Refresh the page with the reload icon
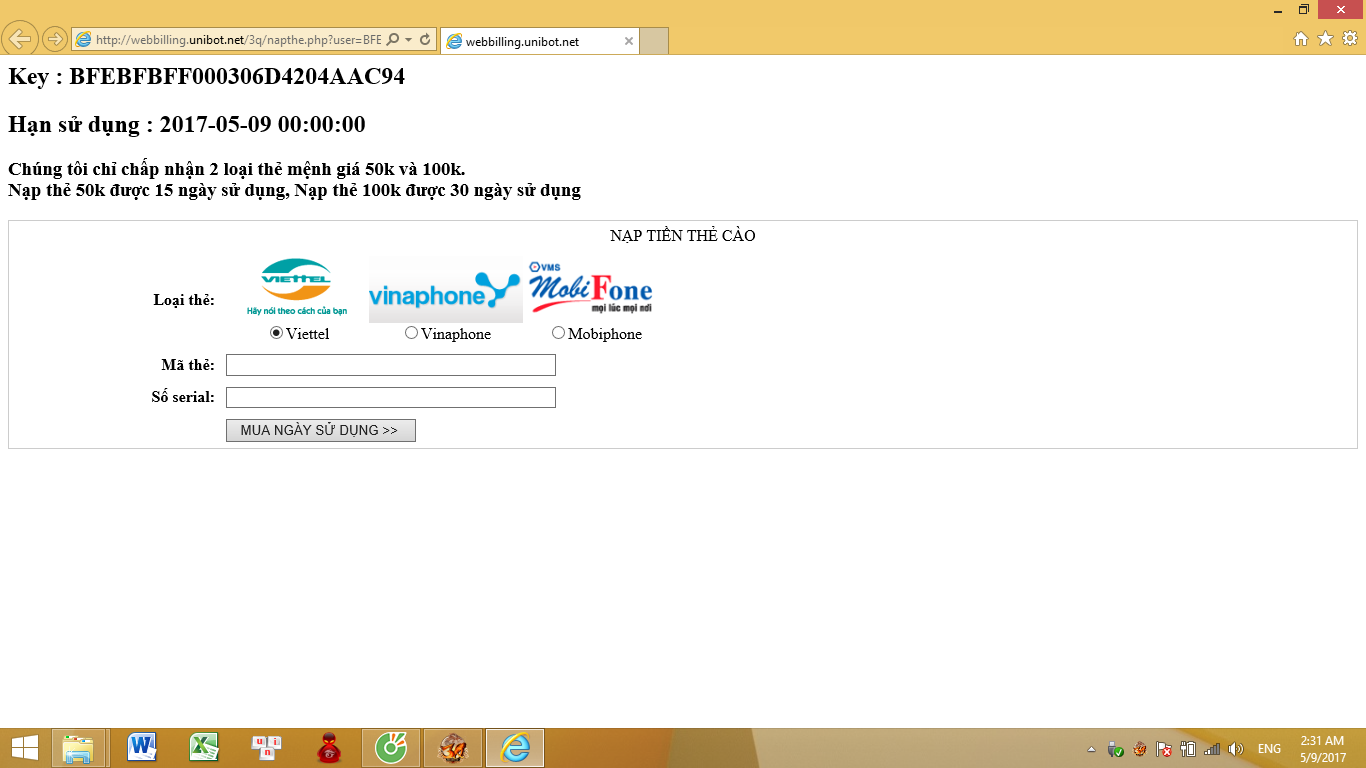 pos(425,40)
